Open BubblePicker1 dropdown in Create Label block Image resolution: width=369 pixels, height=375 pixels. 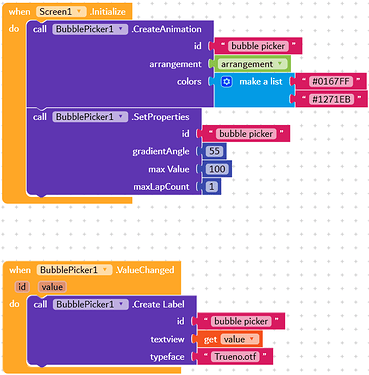(x=90, y=304)
